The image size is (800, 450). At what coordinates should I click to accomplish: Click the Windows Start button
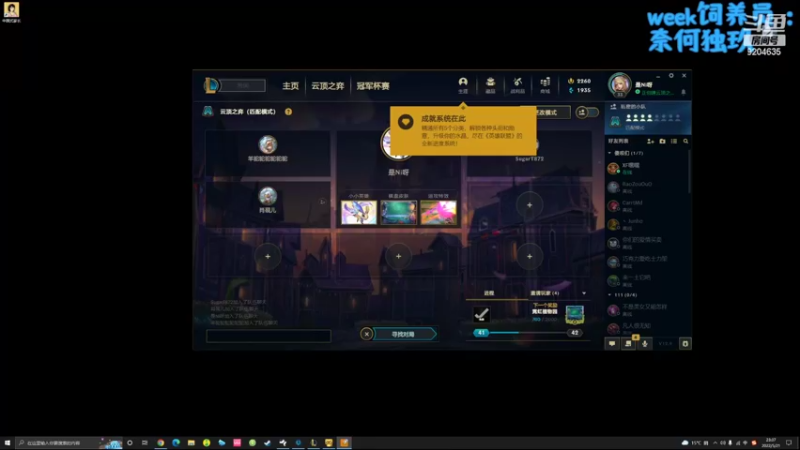pyautogui.click(x=7, y=443)
